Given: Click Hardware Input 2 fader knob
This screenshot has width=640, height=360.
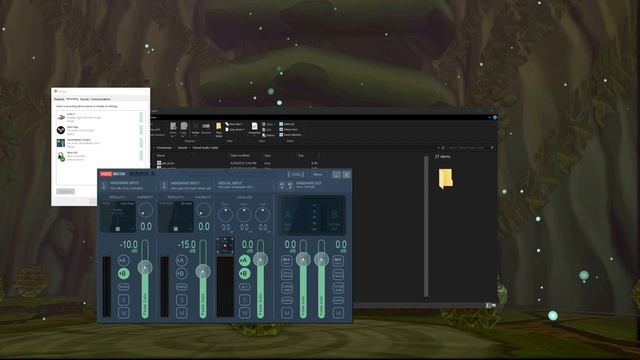Looking at the screenshot, I should (x=203, y=271).
